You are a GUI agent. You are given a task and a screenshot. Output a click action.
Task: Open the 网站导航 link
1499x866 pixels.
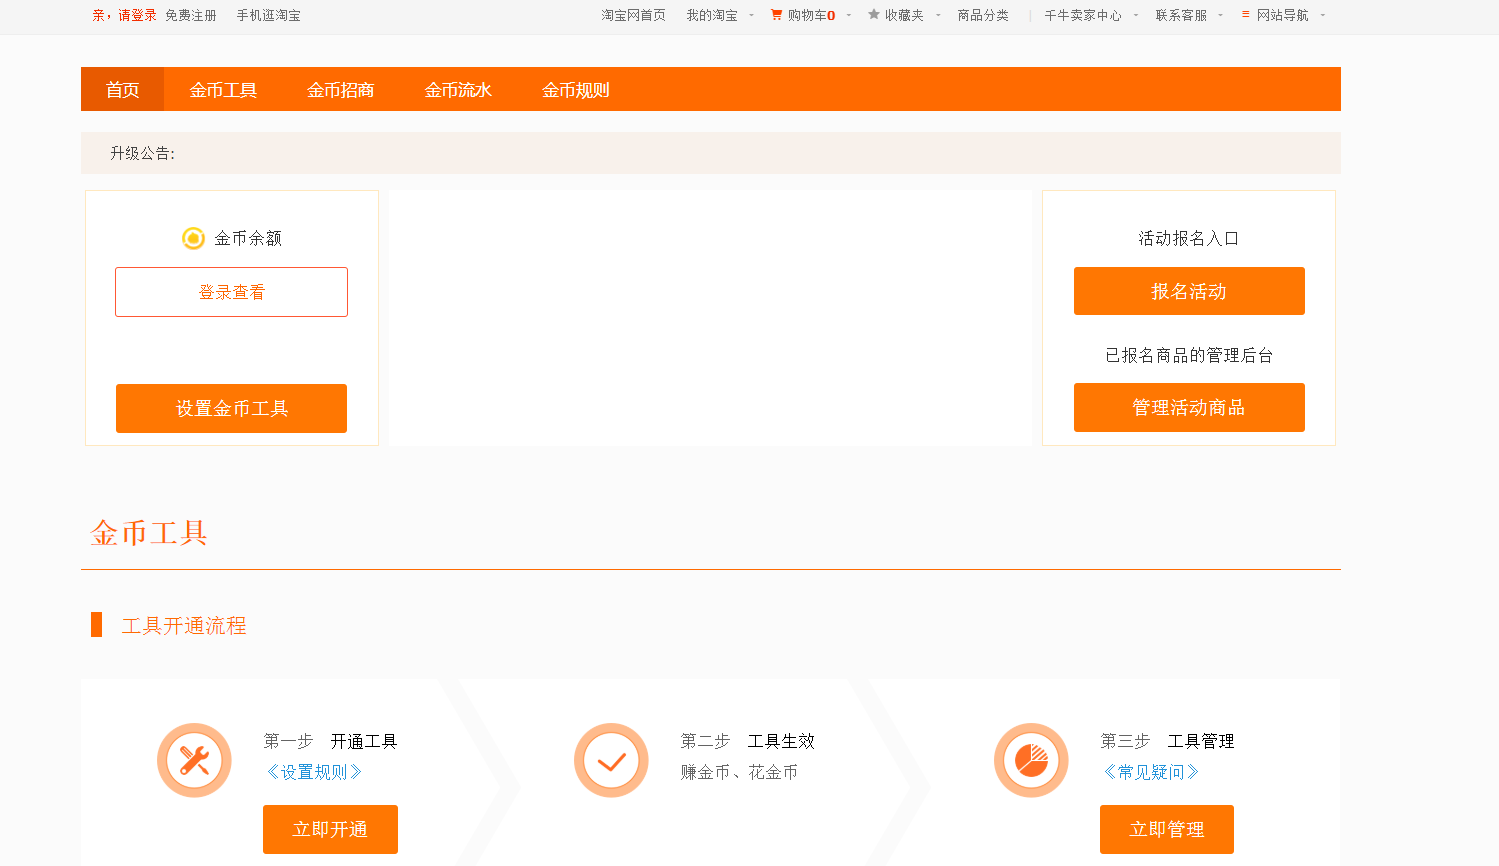[x=1282, y=15]
